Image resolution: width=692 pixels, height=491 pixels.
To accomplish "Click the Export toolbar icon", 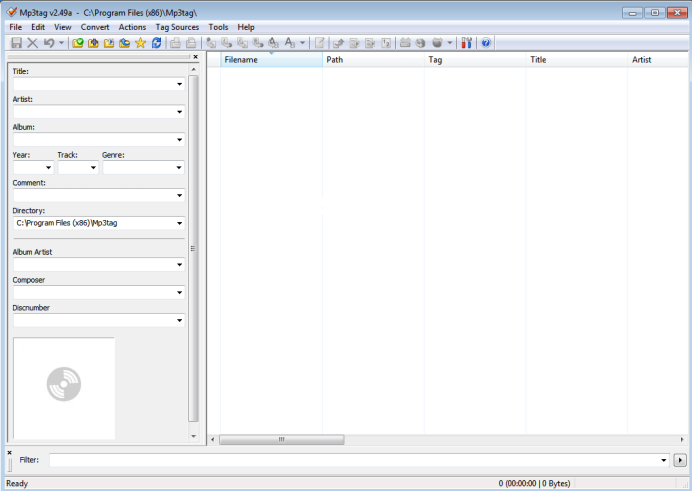I will tap(338, 43).
